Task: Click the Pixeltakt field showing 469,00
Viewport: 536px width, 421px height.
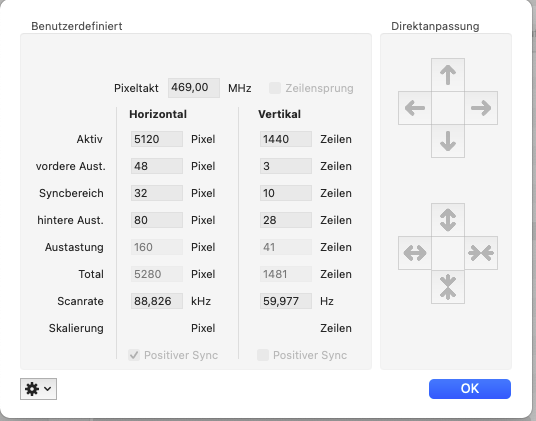Action: click(x=194, y=88)
